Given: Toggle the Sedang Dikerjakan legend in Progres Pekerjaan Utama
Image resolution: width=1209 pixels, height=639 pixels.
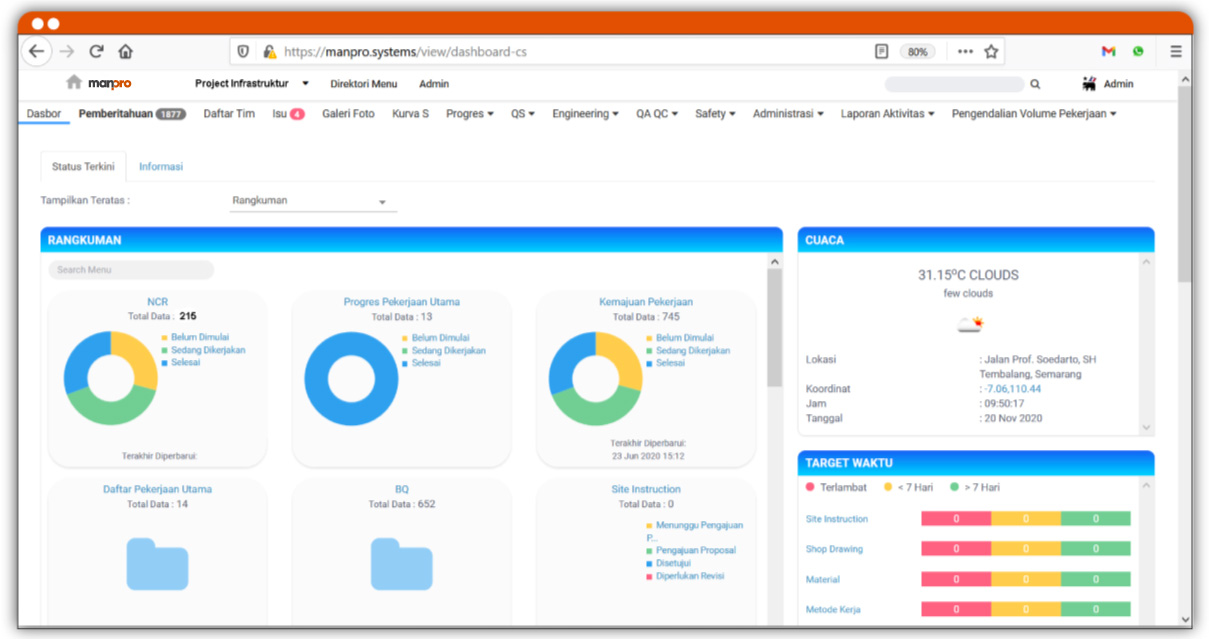Looking at the screenshot, I should point(448,351).
